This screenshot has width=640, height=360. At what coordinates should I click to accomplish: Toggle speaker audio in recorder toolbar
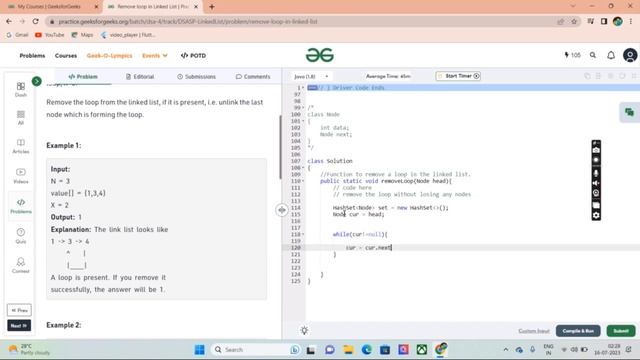click(x=596, y=183)
